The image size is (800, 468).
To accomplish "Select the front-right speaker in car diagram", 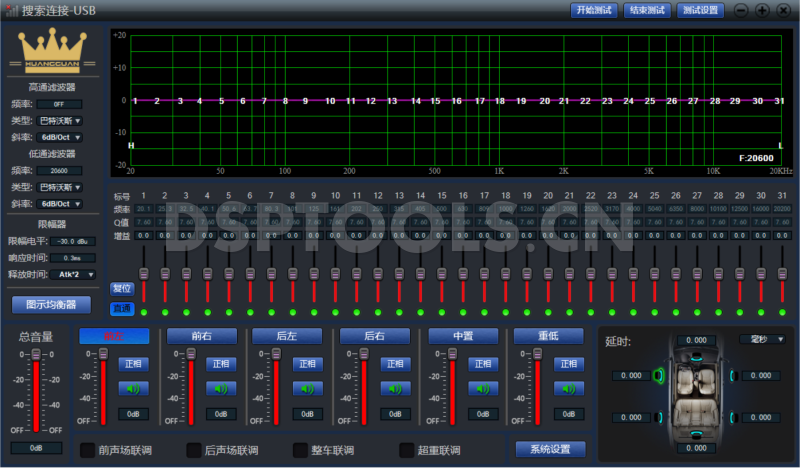I will (733, 376).
